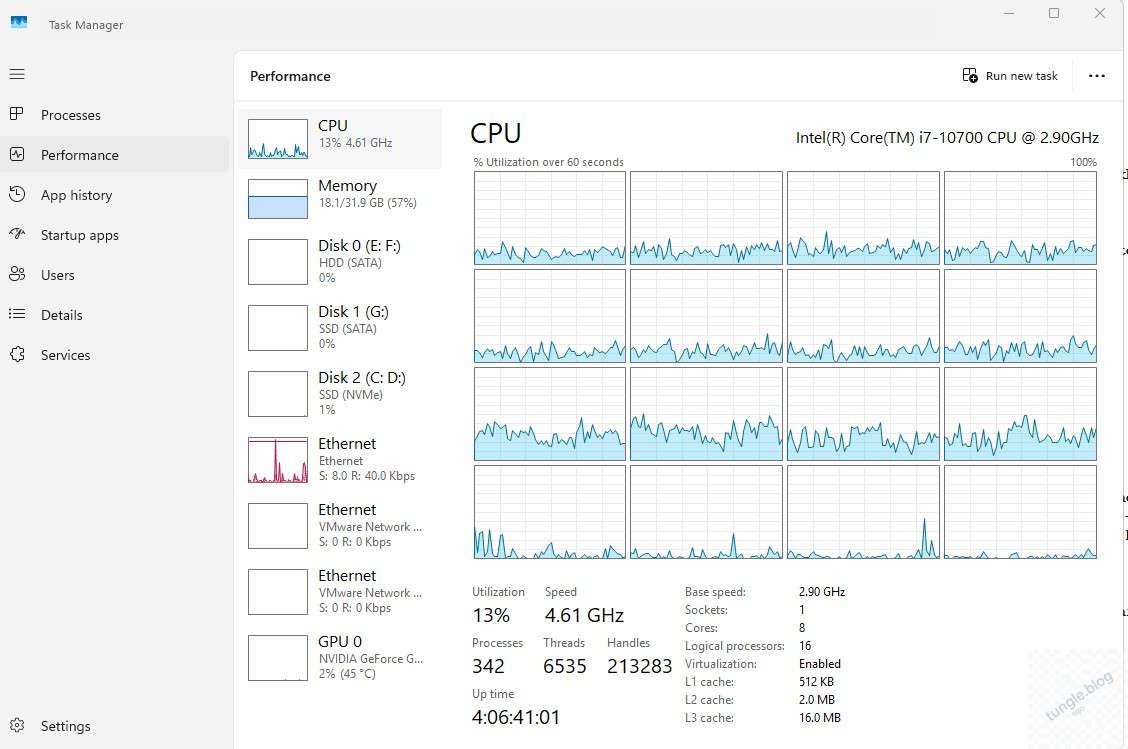
Task: Select the CPU 13% 4.61 GHz resource entry
Action: (340, 139)
